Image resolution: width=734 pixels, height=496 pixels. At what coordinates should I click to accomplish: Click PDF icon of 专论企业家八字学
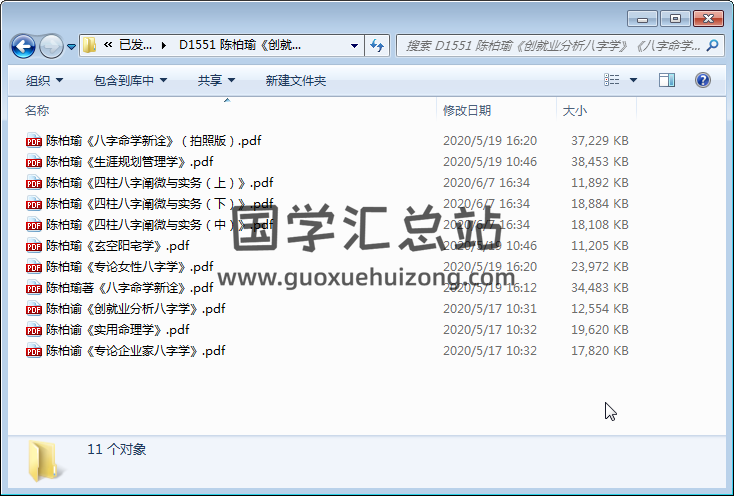pos(34,351)
